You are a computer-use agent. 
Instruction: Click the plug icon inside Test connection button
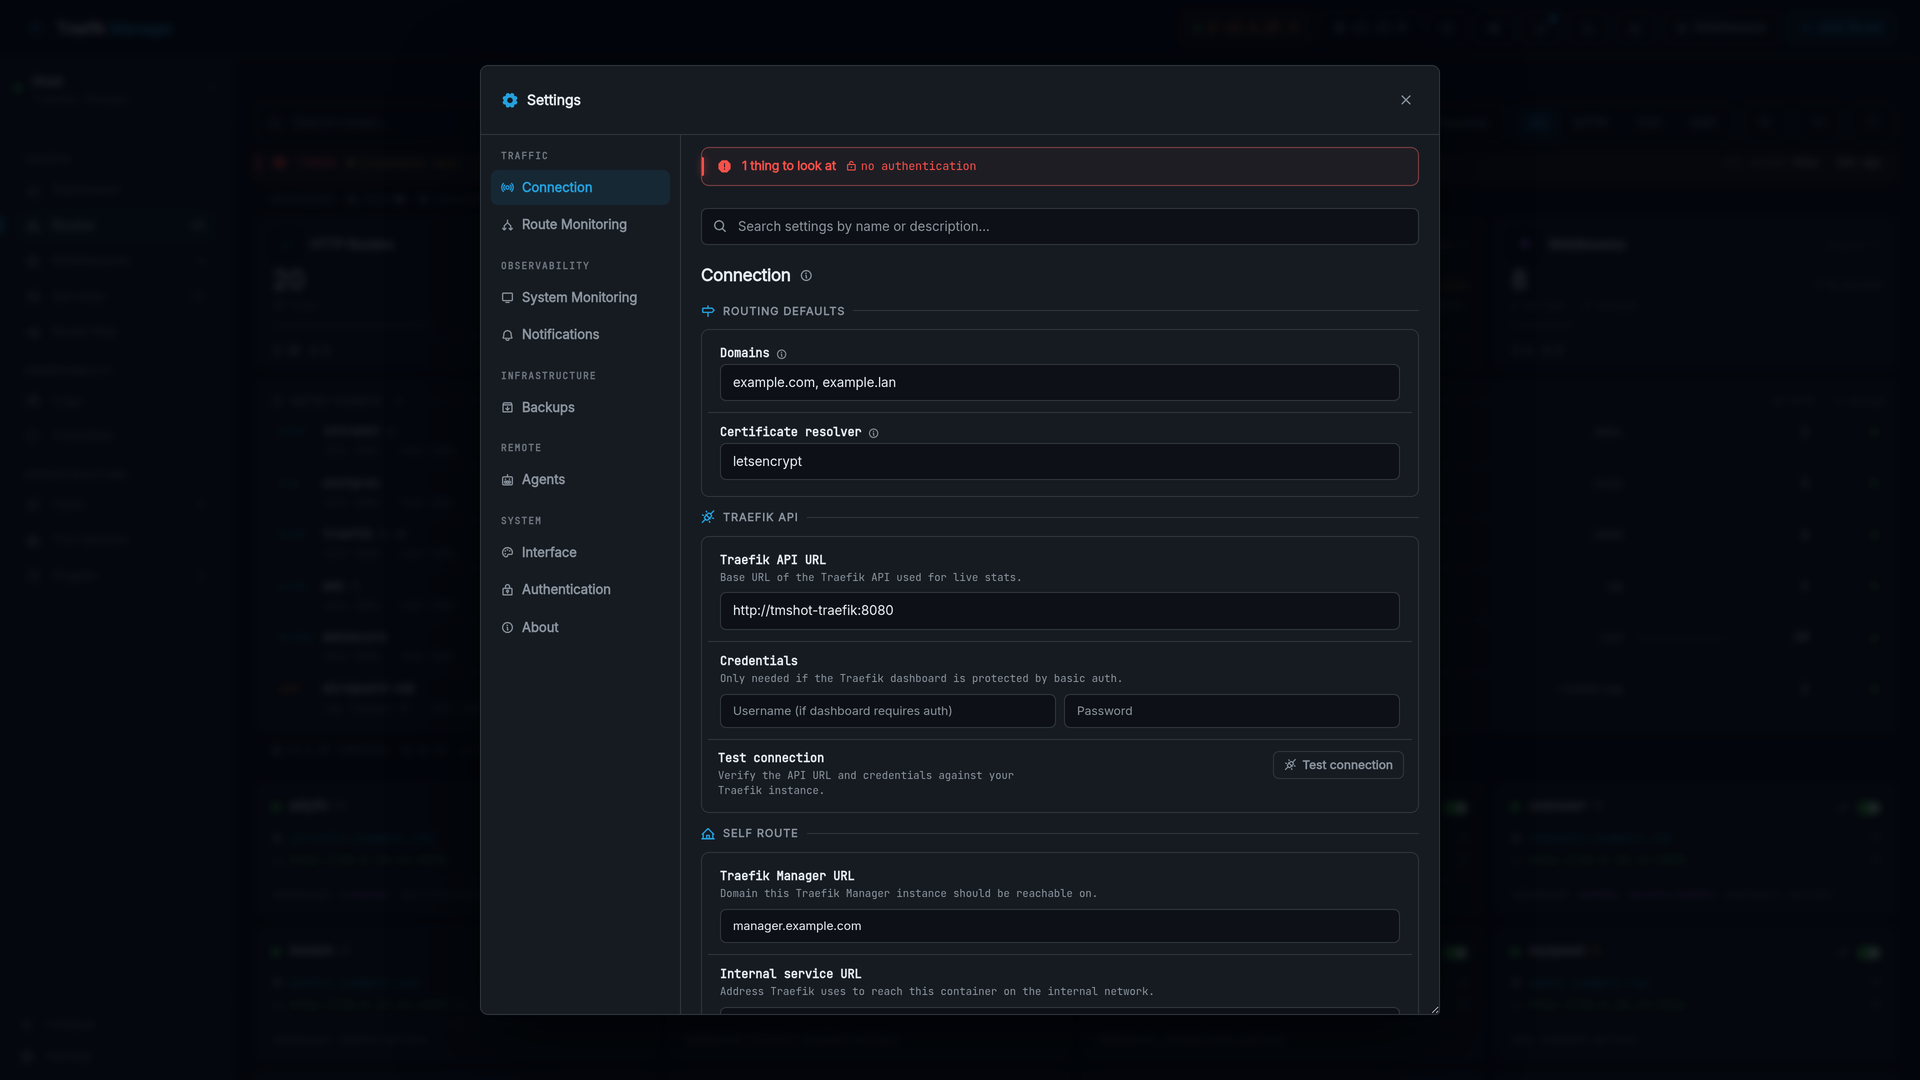[x=1290, y=765]
